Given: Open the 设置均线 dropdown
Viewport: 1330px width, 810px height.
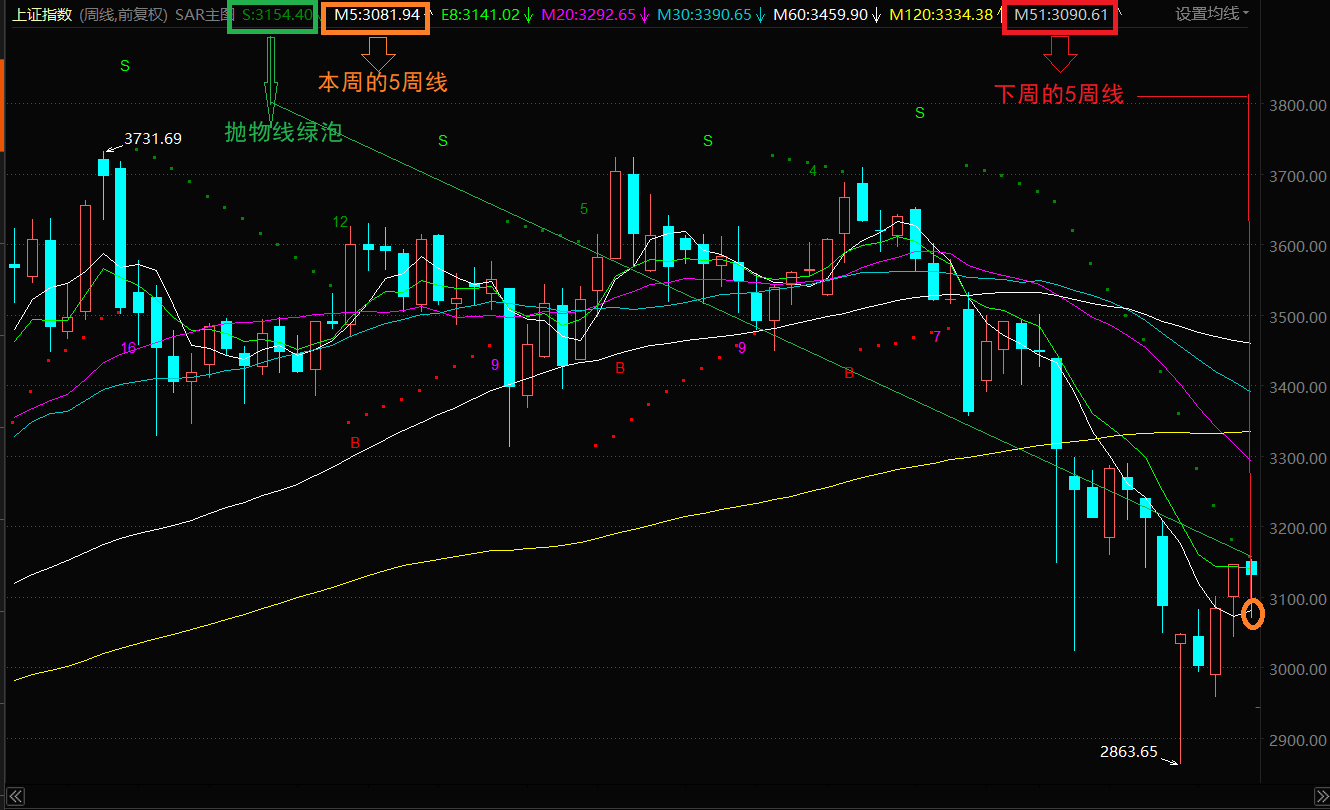Looking at the screenshot, I should [1212, 14].
